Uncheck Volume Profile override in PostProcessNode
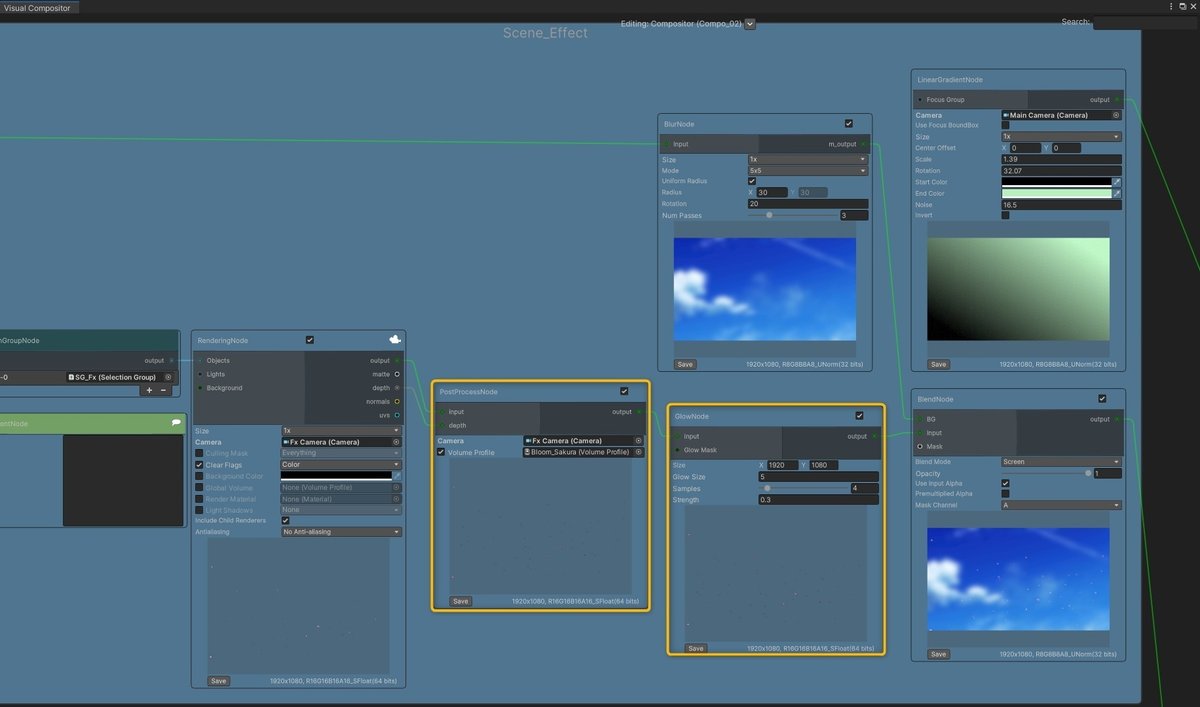This screenshot has width=1200, height=707. 441,452
